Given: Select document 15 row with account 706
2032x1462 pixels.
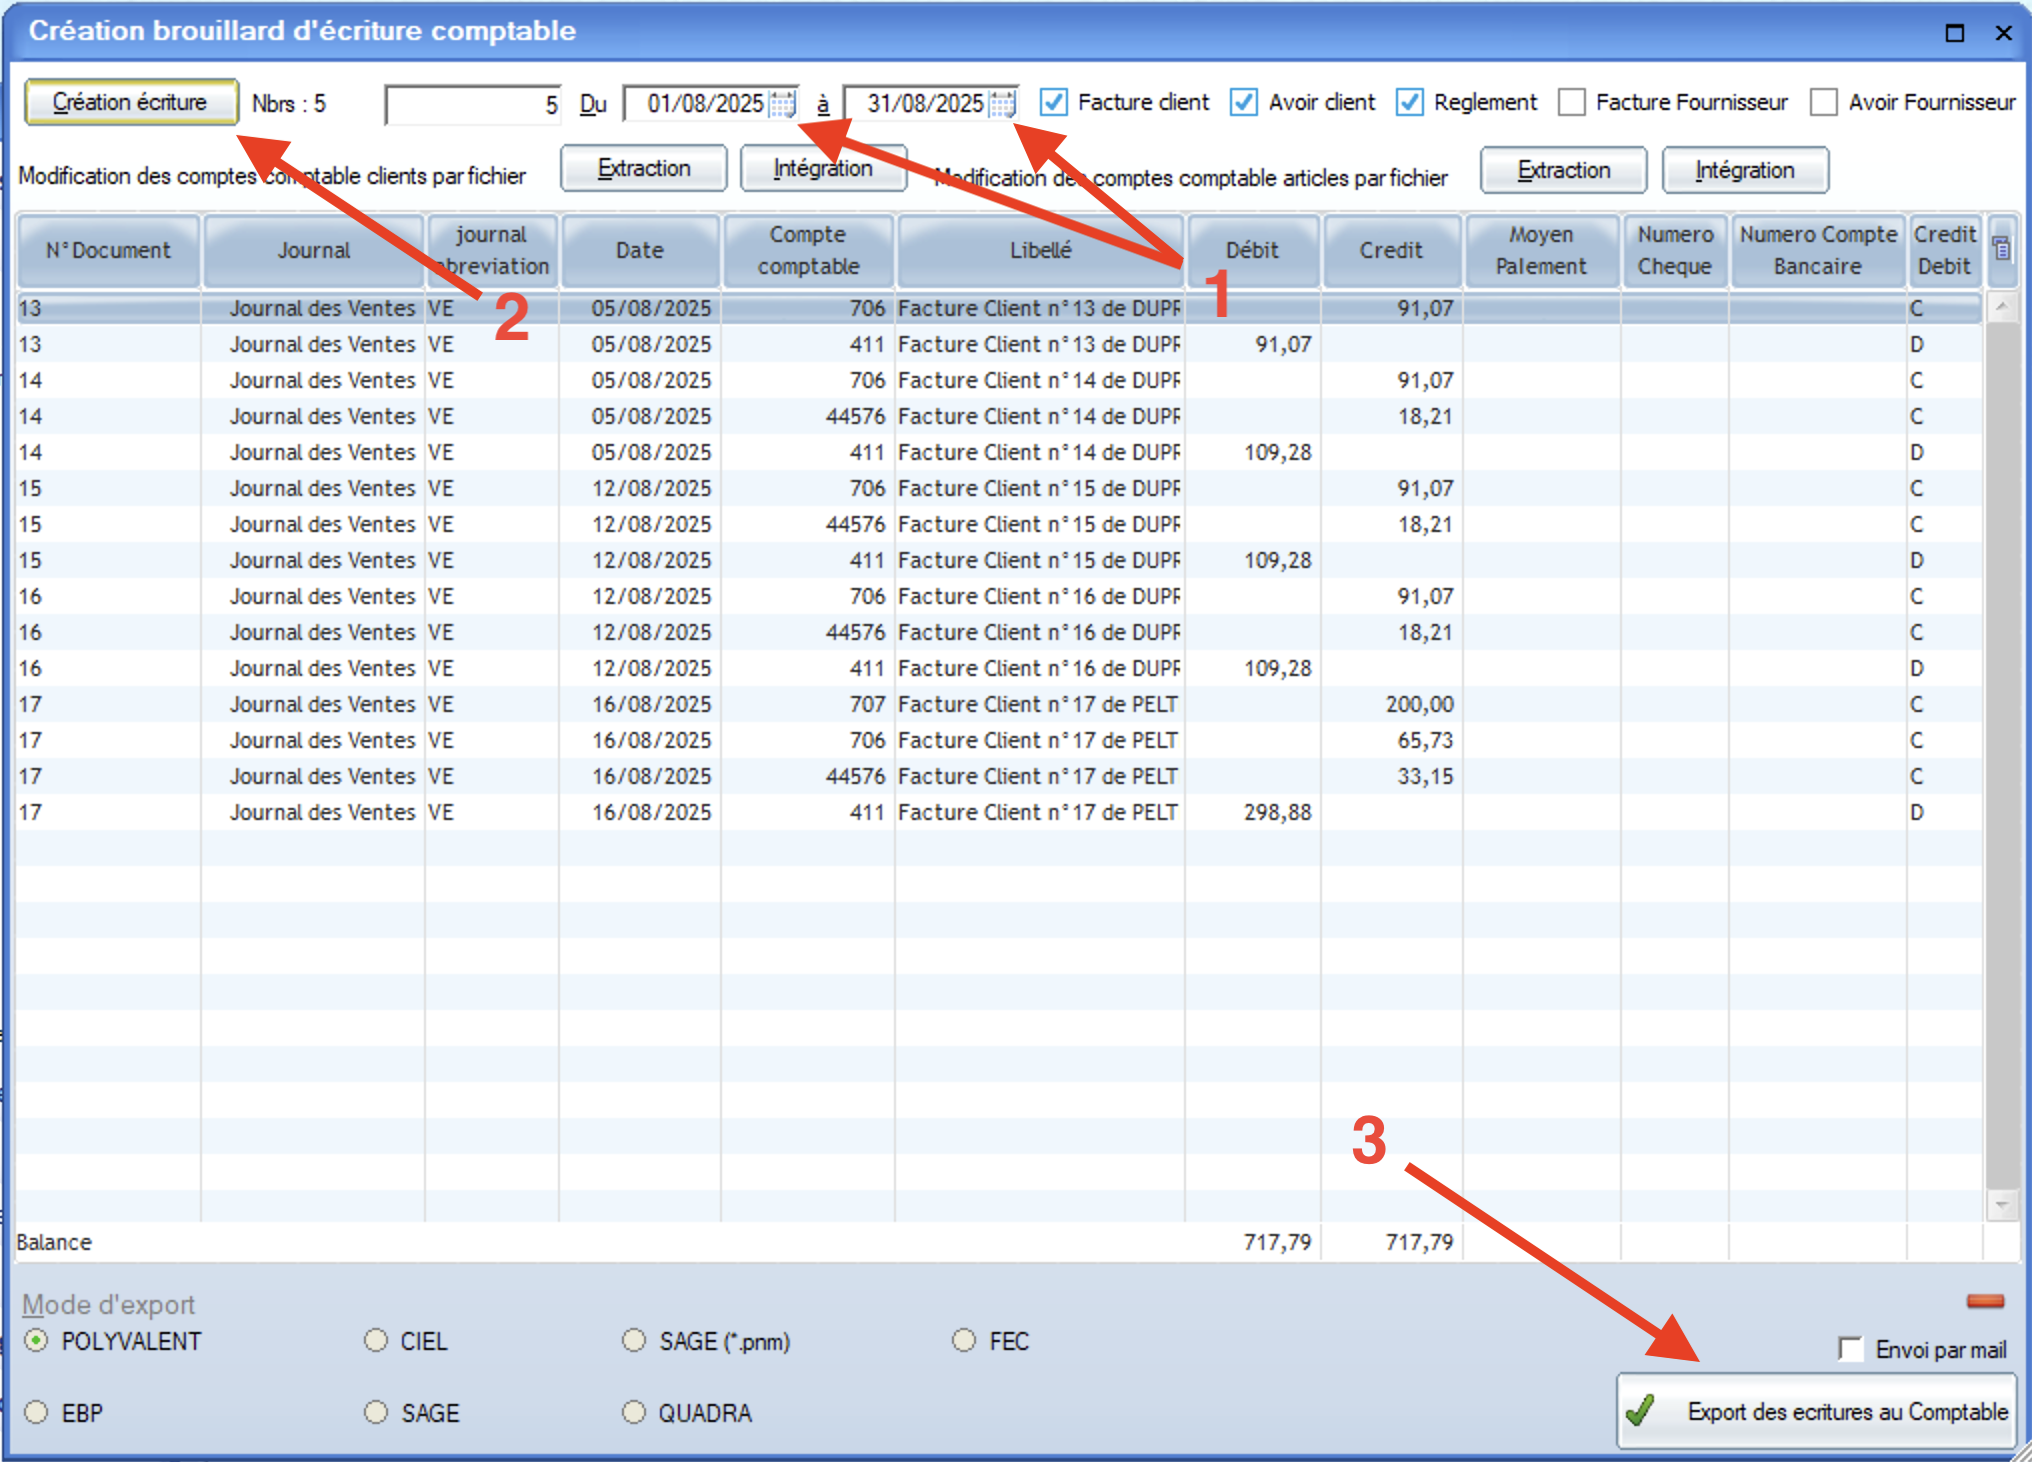Looking at the screenshot, I should click(x=998, y=488).
